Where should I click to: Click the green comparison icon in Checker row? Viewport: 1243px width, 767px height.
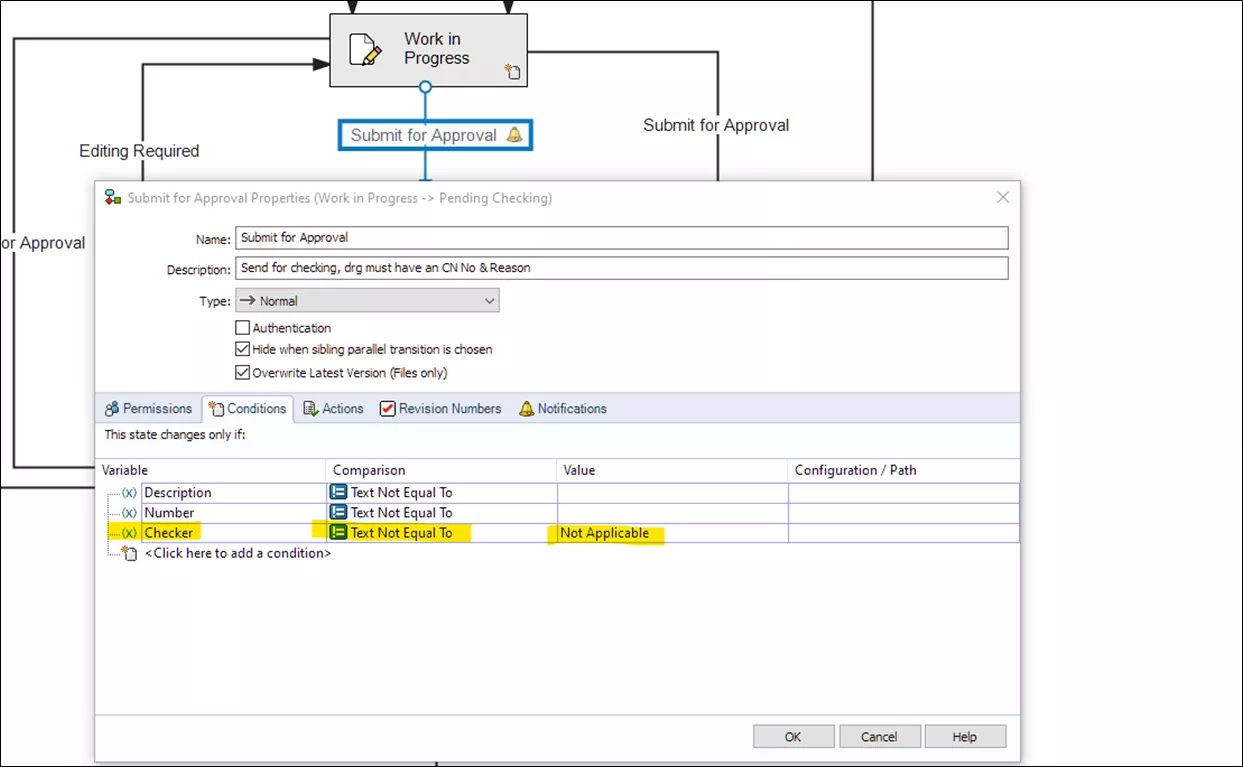point(339,532)
